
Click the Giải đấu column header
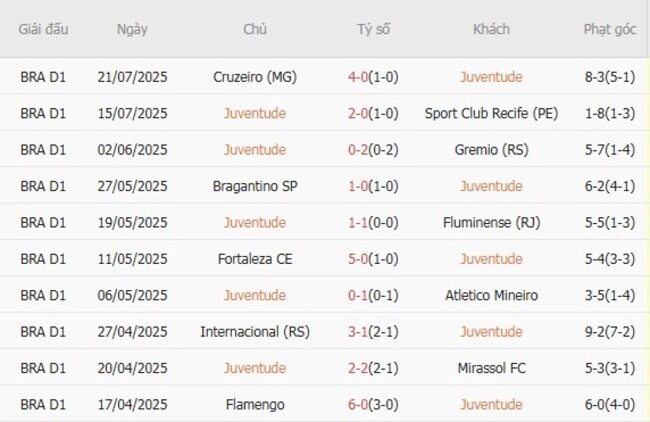(x=43, y=29)
